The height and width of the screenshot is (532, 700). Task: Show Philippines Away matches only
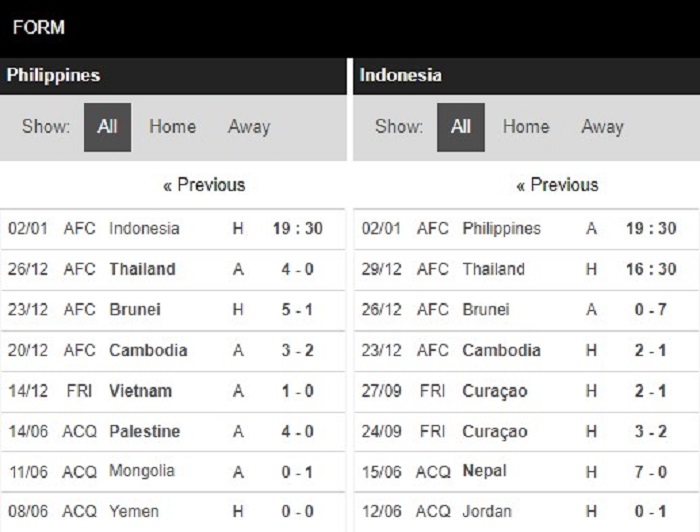pyautogui.click(x=248, y=127)
